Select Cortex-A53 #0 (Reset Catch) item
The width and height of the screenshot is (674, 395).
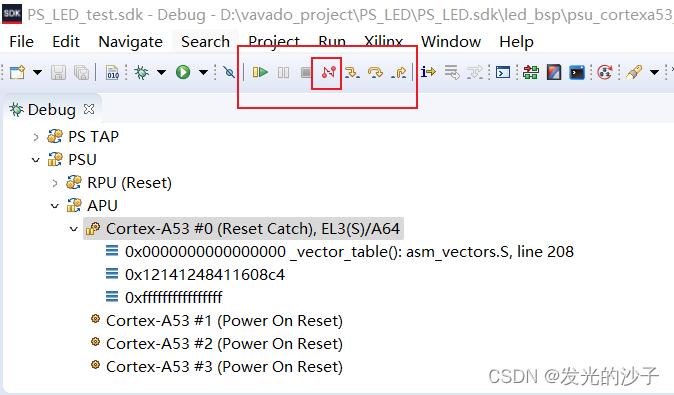pyautogui.click(x=243, y=229)
